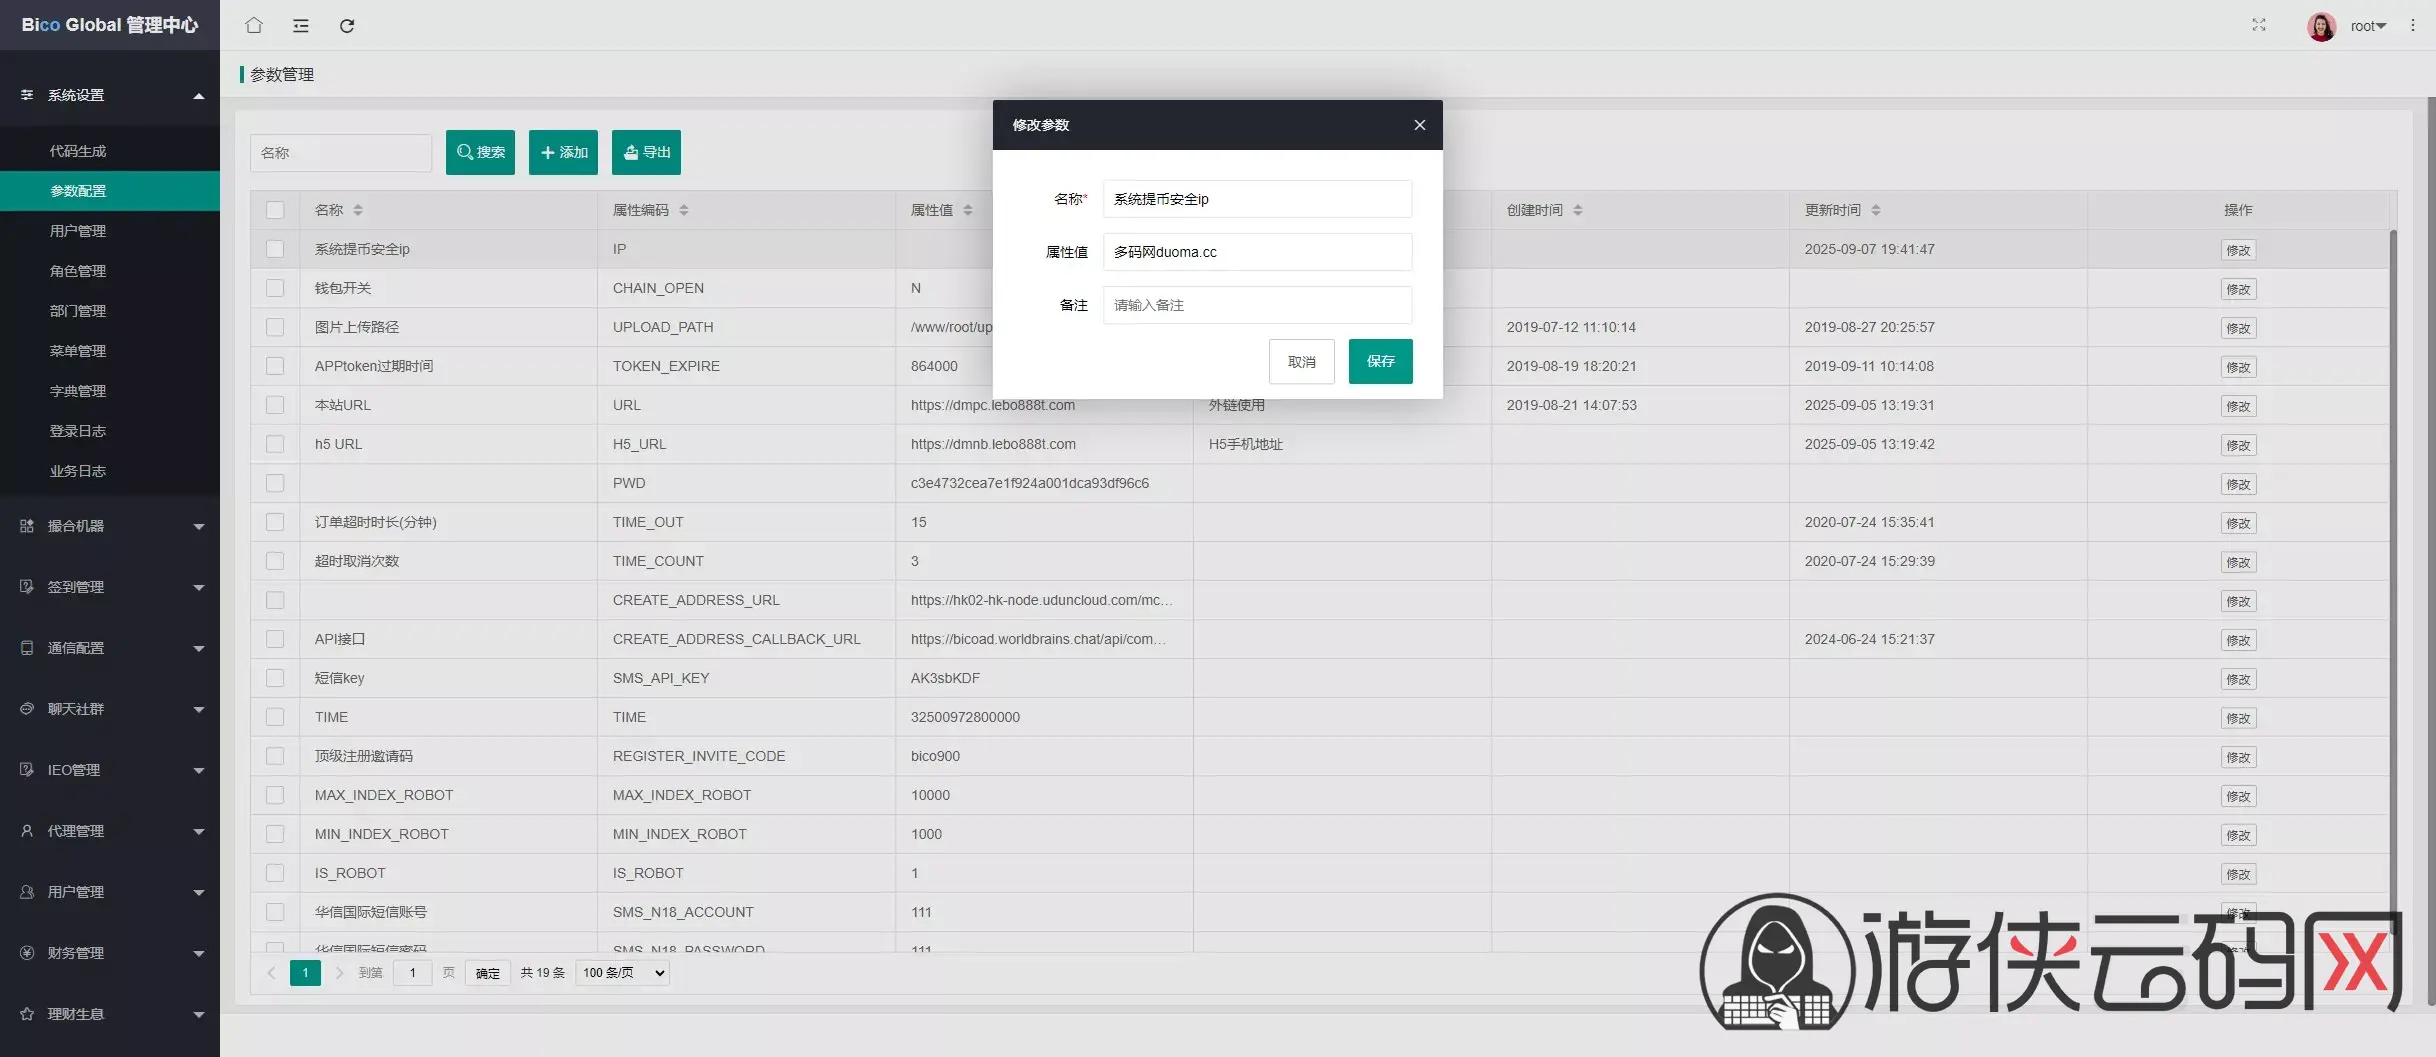Image resolution: width=2436 pixels, height=1057 pixels.
Task: Click the fullscreen toggle icon
Action: point(2258,25)
